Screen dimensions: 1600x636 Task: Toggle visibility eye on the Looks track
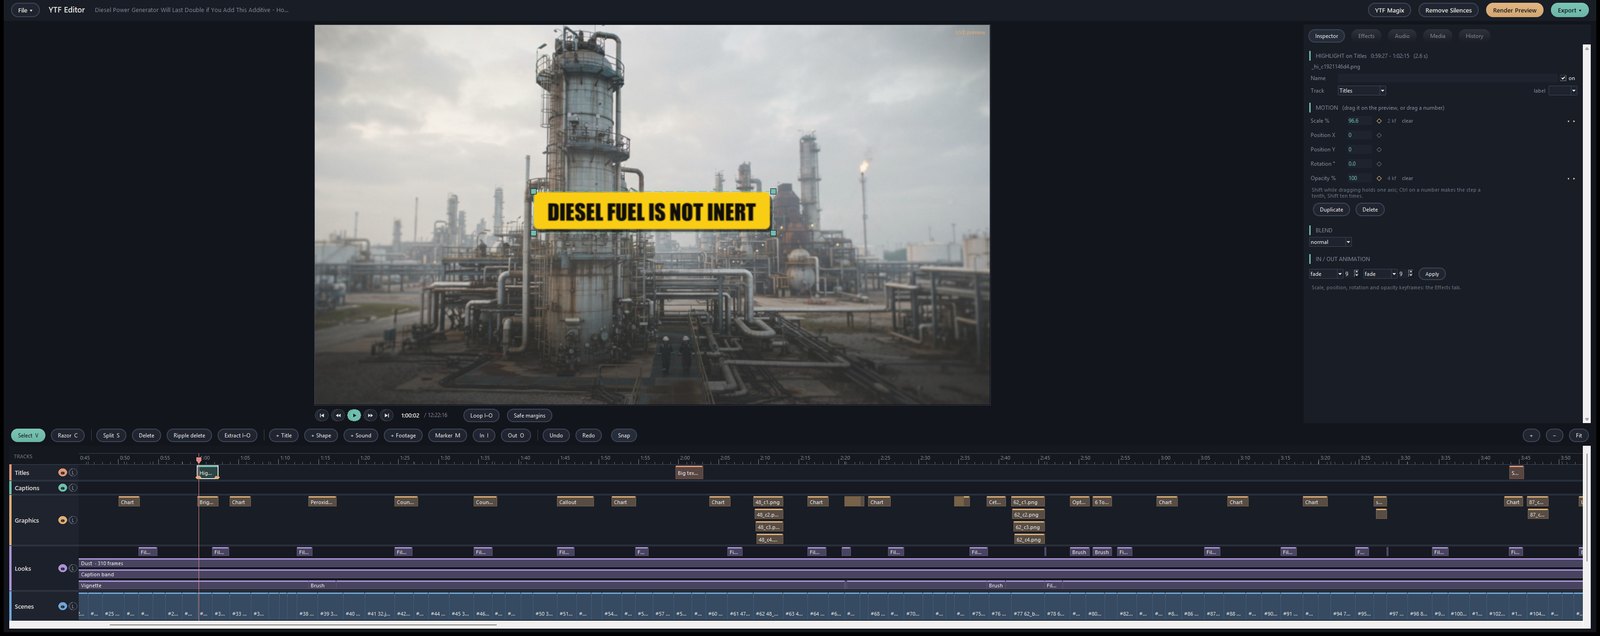click(63, 568)
